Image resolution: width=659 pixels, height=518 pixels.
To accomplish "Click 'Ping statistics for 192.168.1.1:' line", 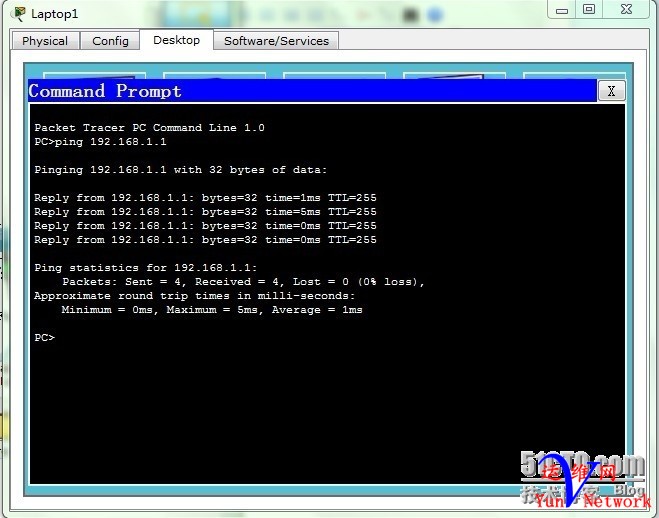I will [145, 268].
